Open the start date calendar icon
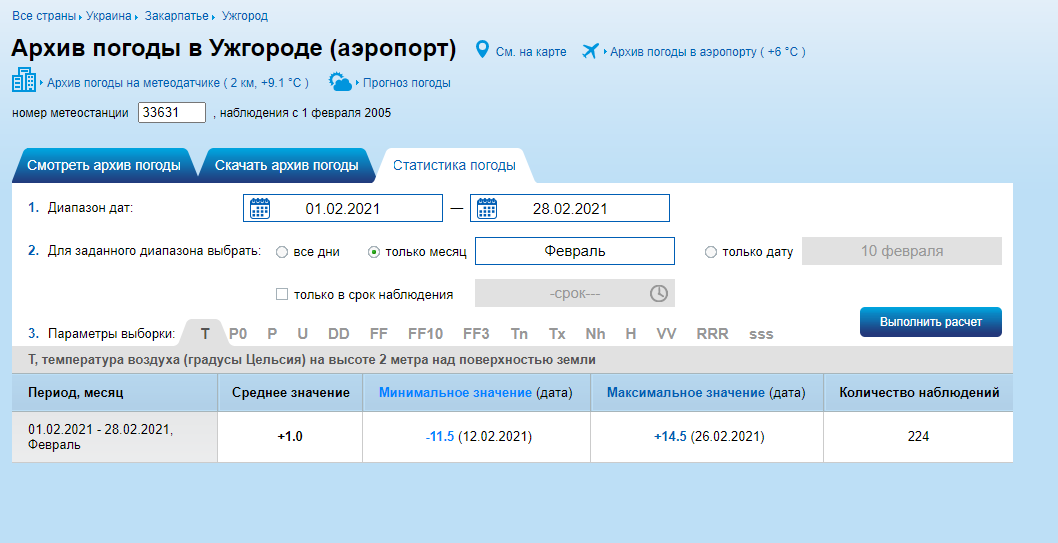1058x543 pixels. click(260, 208)
